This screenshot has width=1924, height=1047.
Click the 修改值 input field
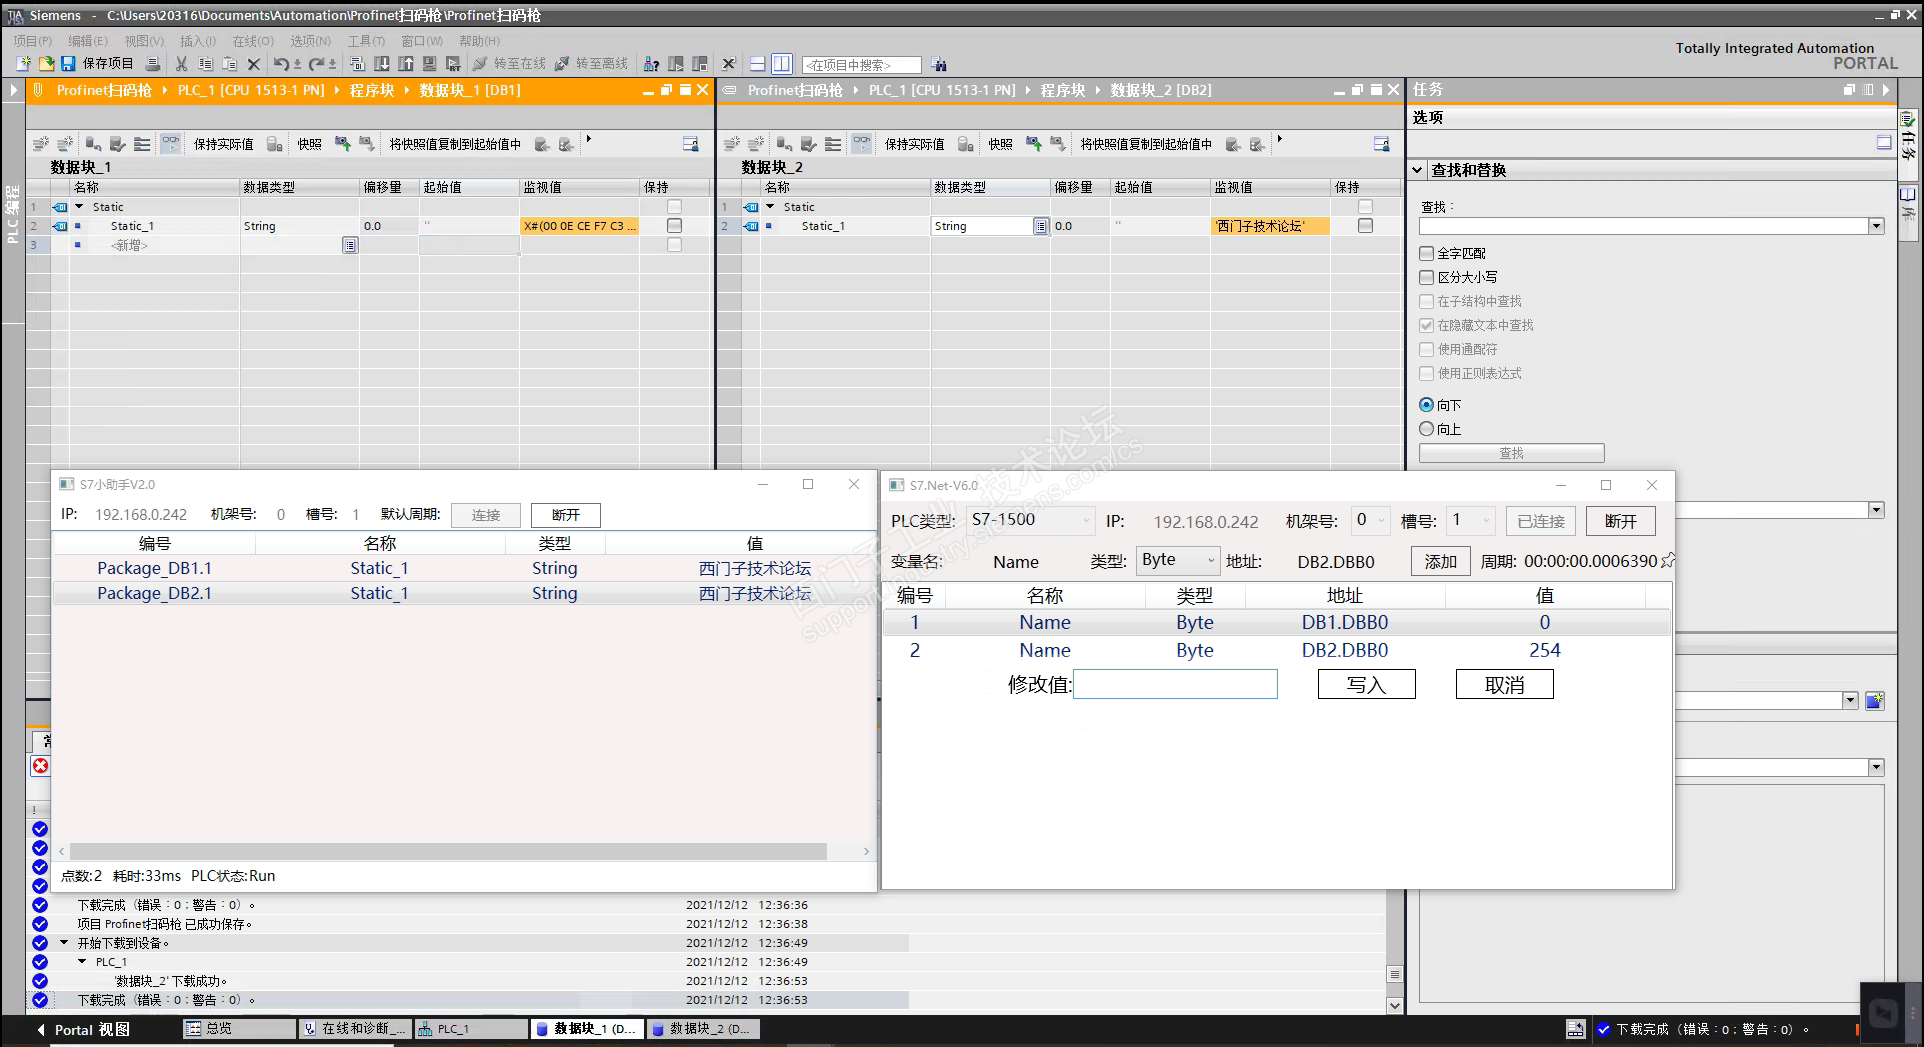pyautogui.click(x=1175, y=684)
